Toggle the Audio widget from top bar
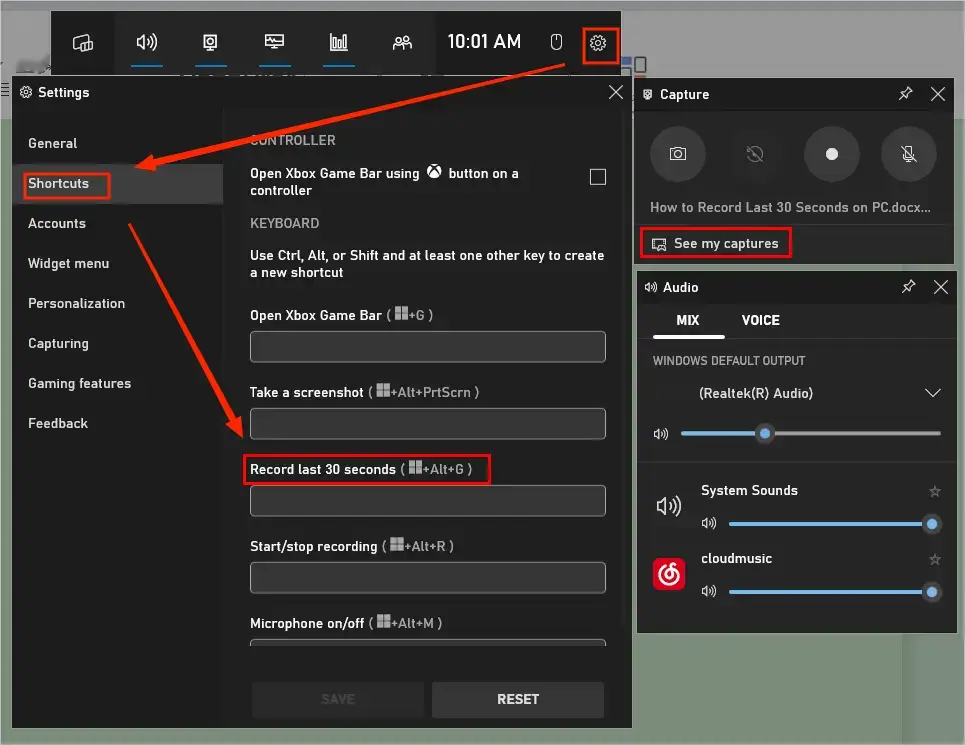 pyautogui.click(x=146, y=42)
